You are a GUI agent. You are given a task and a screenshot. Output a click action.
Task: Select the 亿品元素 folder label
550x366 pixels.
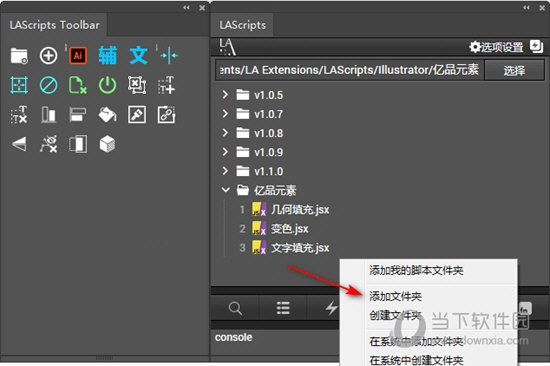(x=275, y=191)
